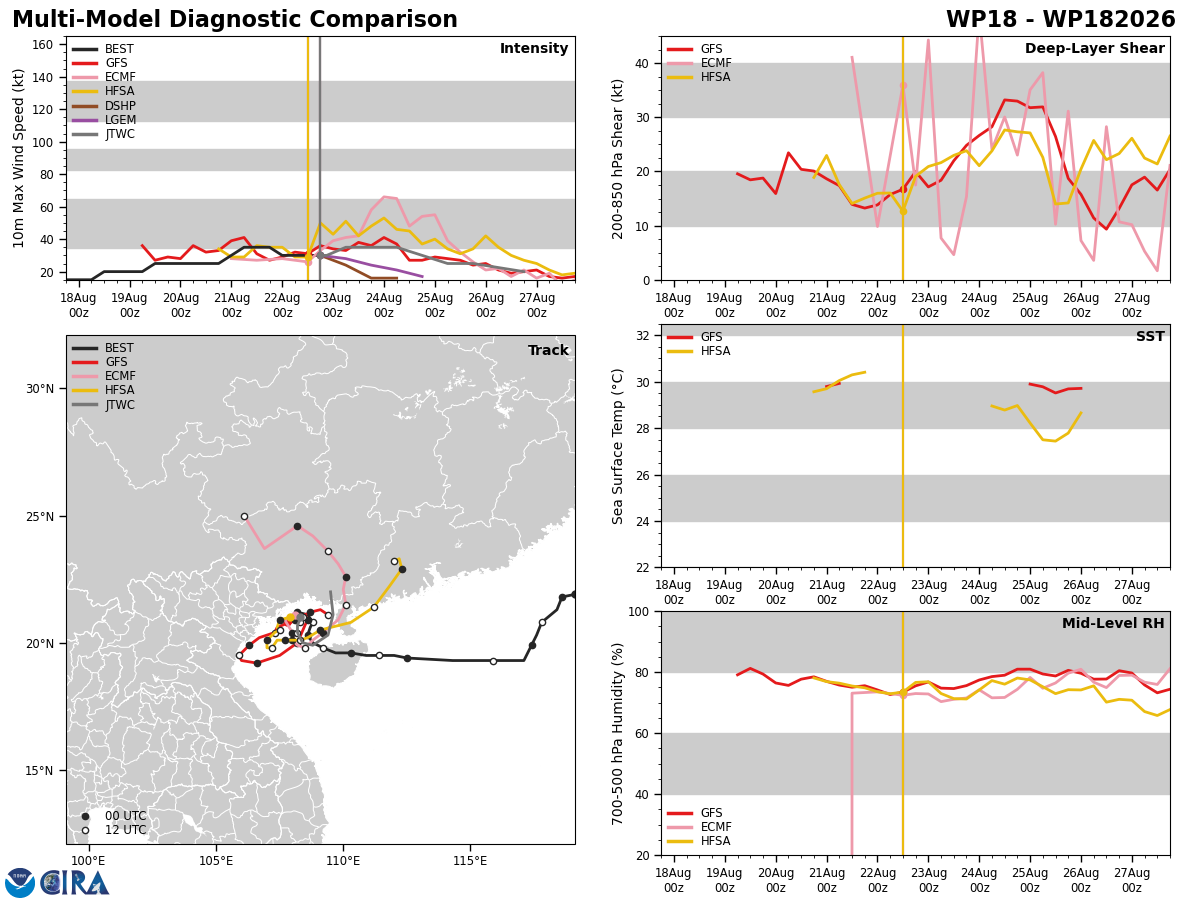1200x900 pixels.
Task: Click the HFSA entry in SST legend
Action: point(699,351)
